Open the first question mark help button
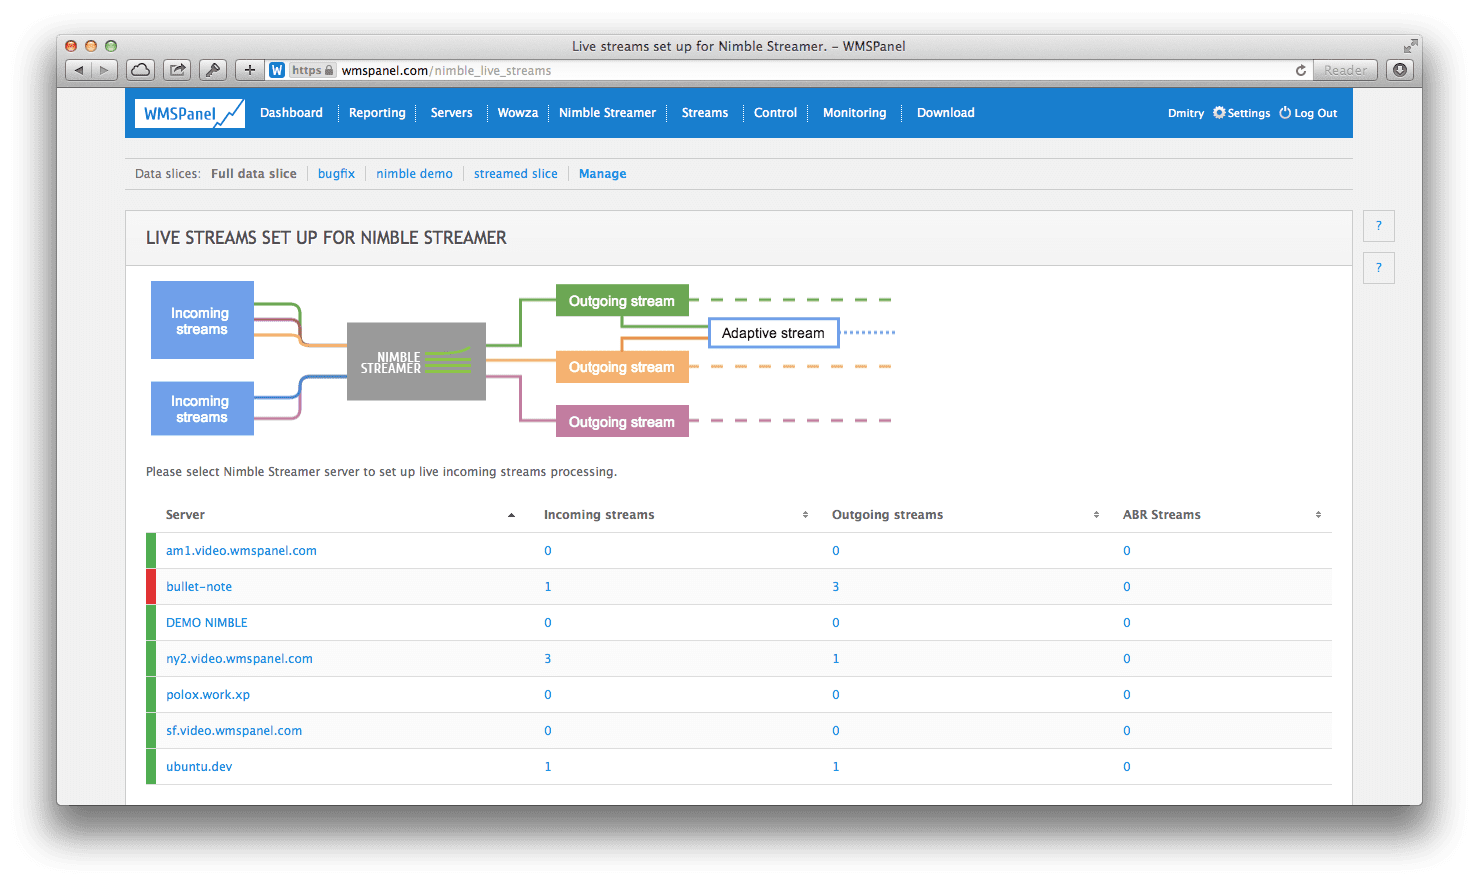1479x884 pixels. tap(1379, 226)
